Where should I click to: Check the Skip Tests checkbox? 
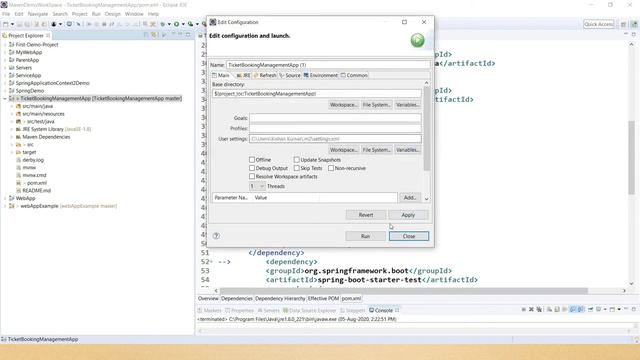(297, 168)
